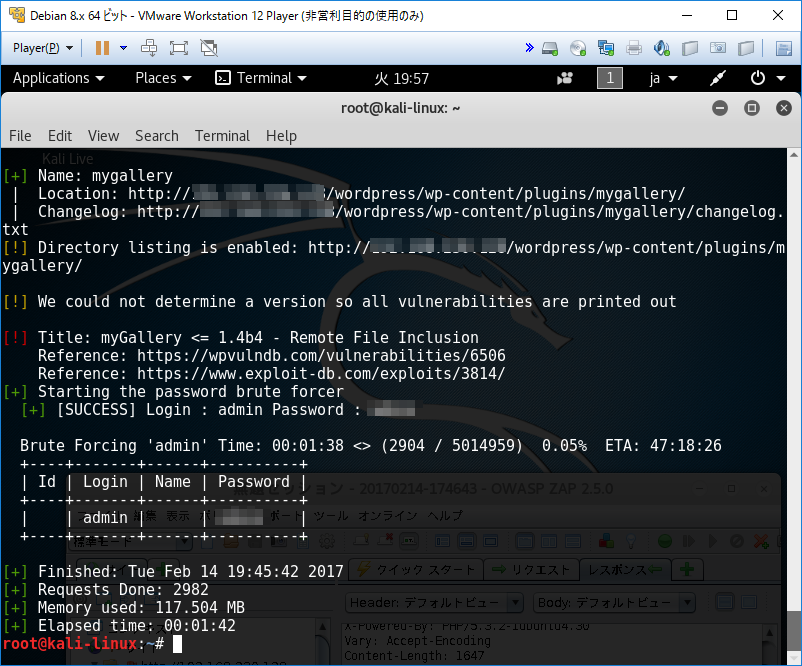Open the Body view dropdown in ZAP

click(x=613, y=603)
